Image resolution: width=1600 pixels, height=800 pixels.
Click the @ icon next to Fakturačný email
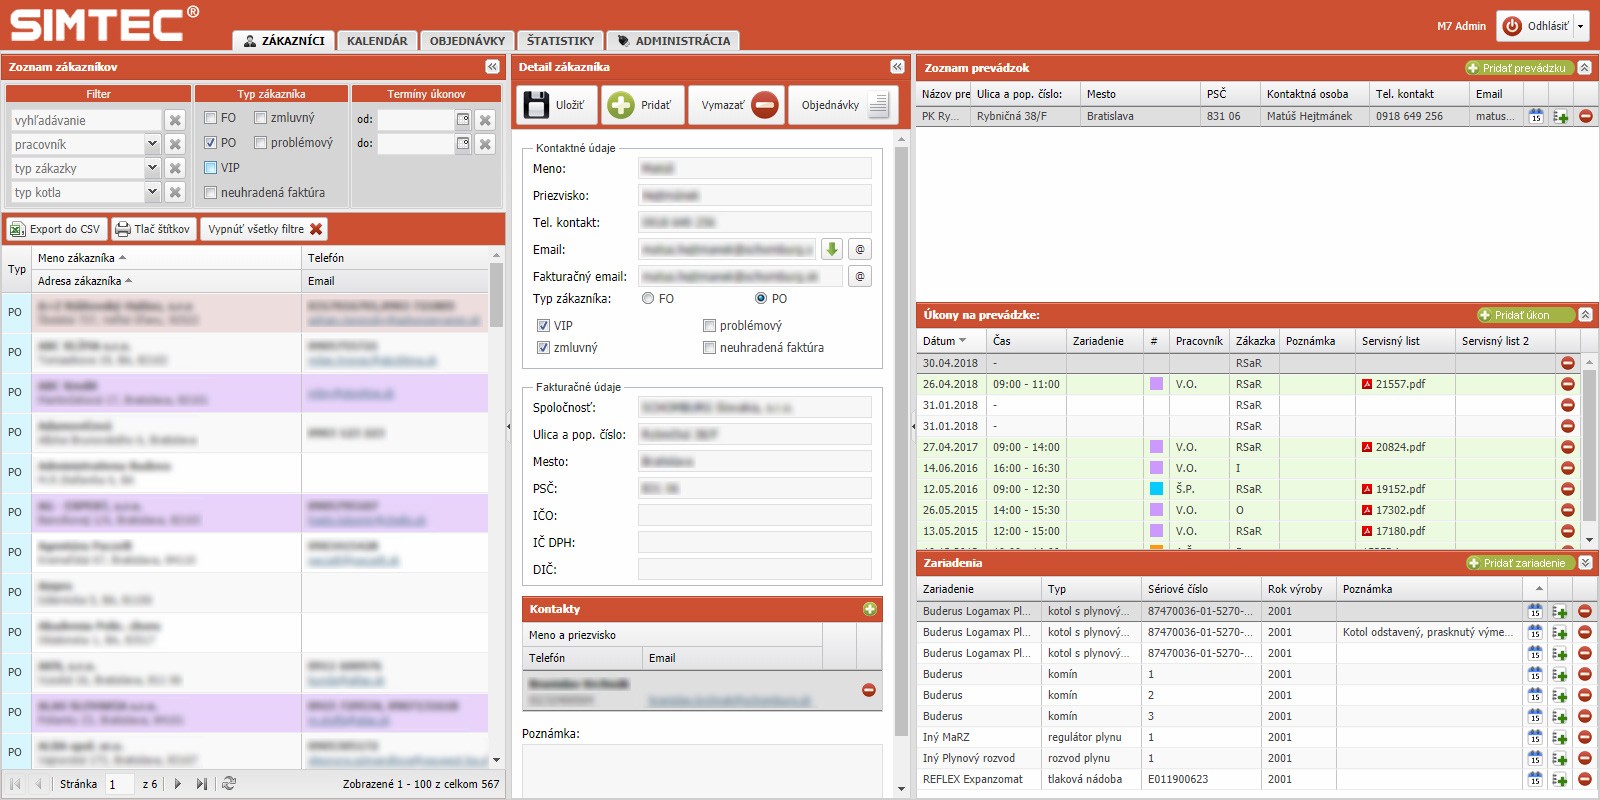pyautogui.click(x=860, y=276)
